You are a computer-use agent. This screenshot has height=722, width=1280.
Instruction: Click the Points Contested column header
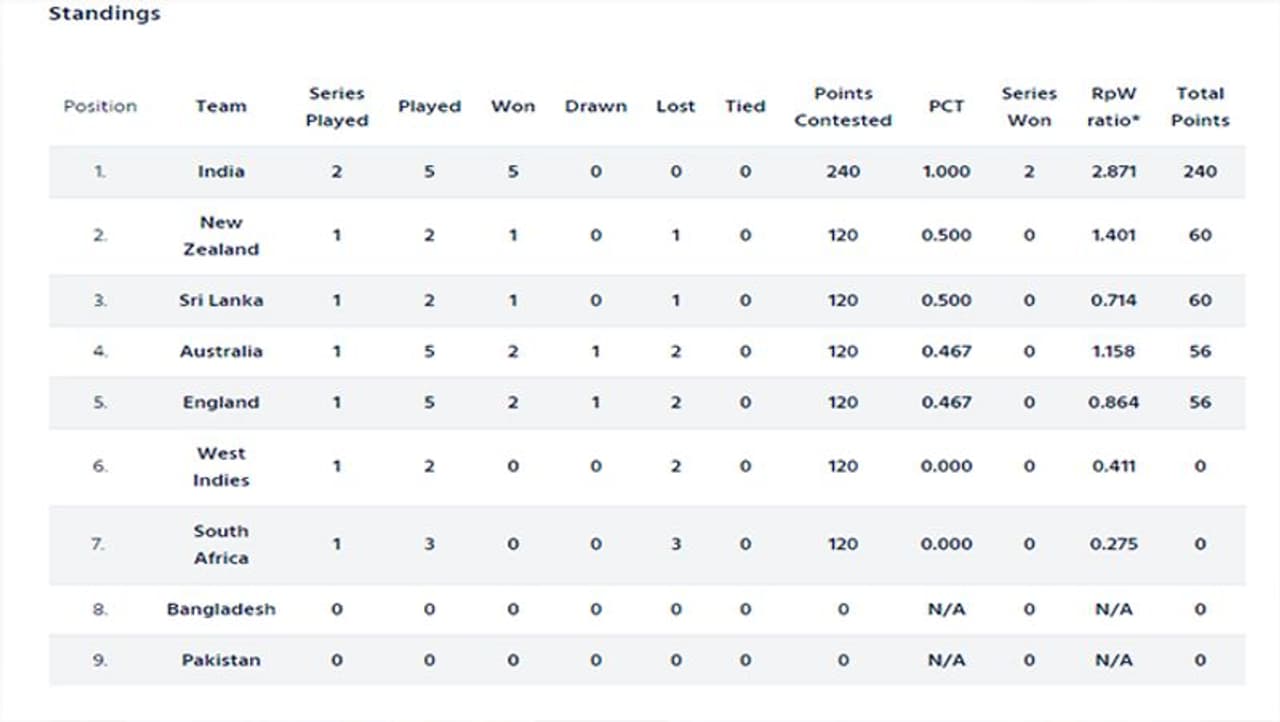(843, 107)
